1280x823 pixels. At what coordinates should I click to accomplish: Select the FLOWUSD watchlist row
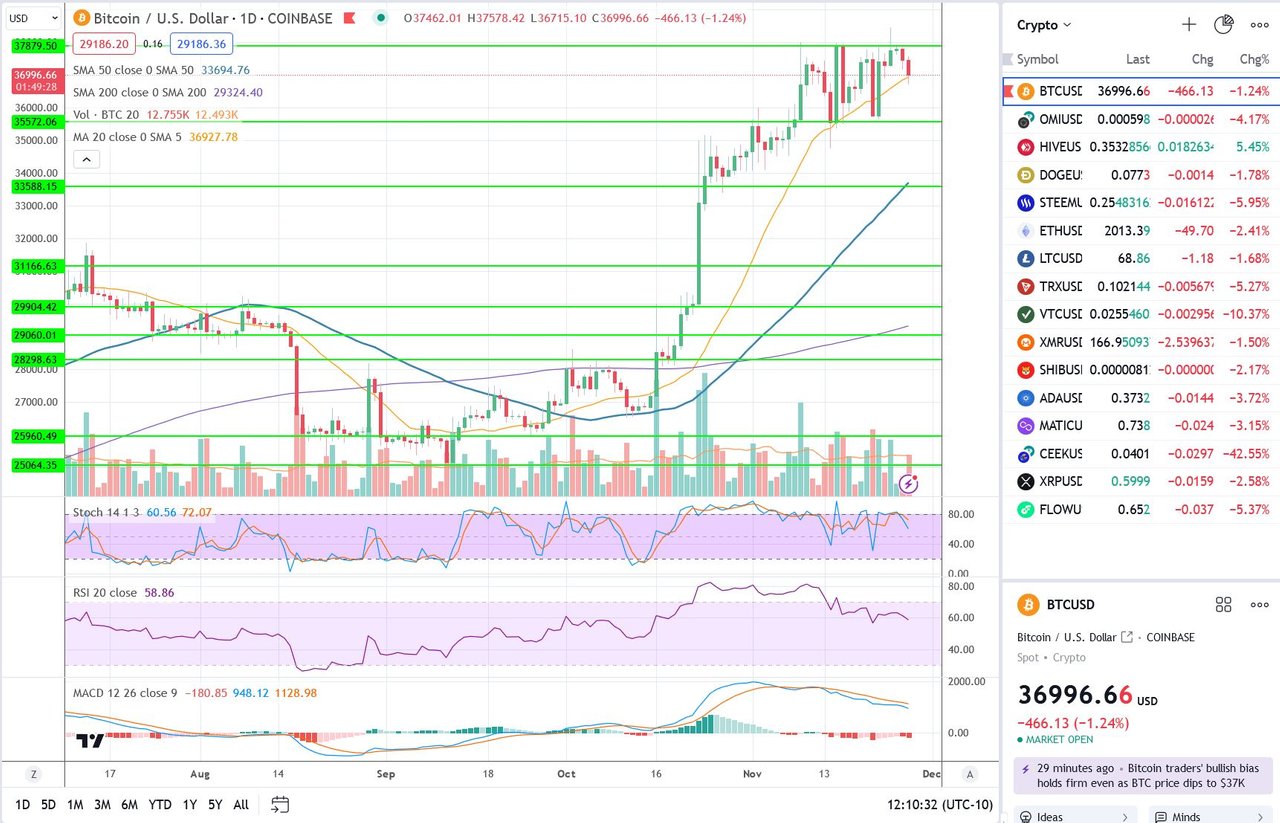click(x=1141, y=509)
